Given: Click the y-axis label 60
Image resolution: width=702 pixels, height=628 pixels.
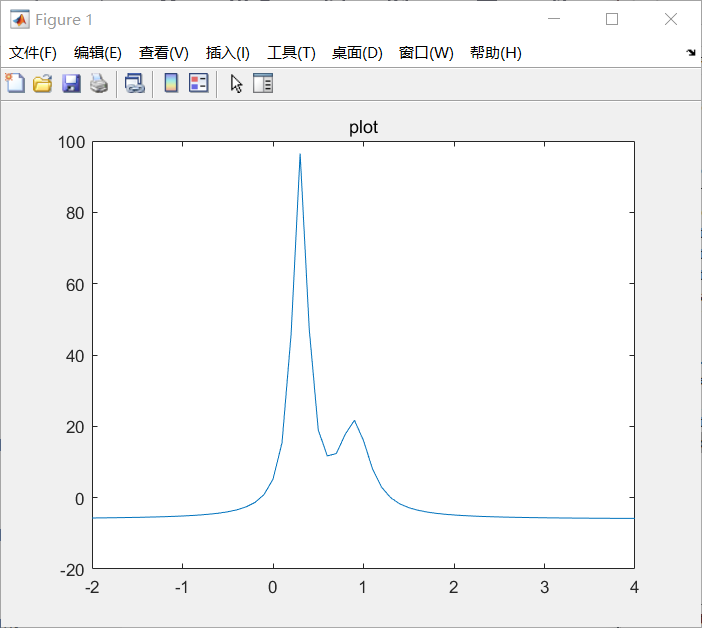Looking at the screenshot, I should [75, 285].
